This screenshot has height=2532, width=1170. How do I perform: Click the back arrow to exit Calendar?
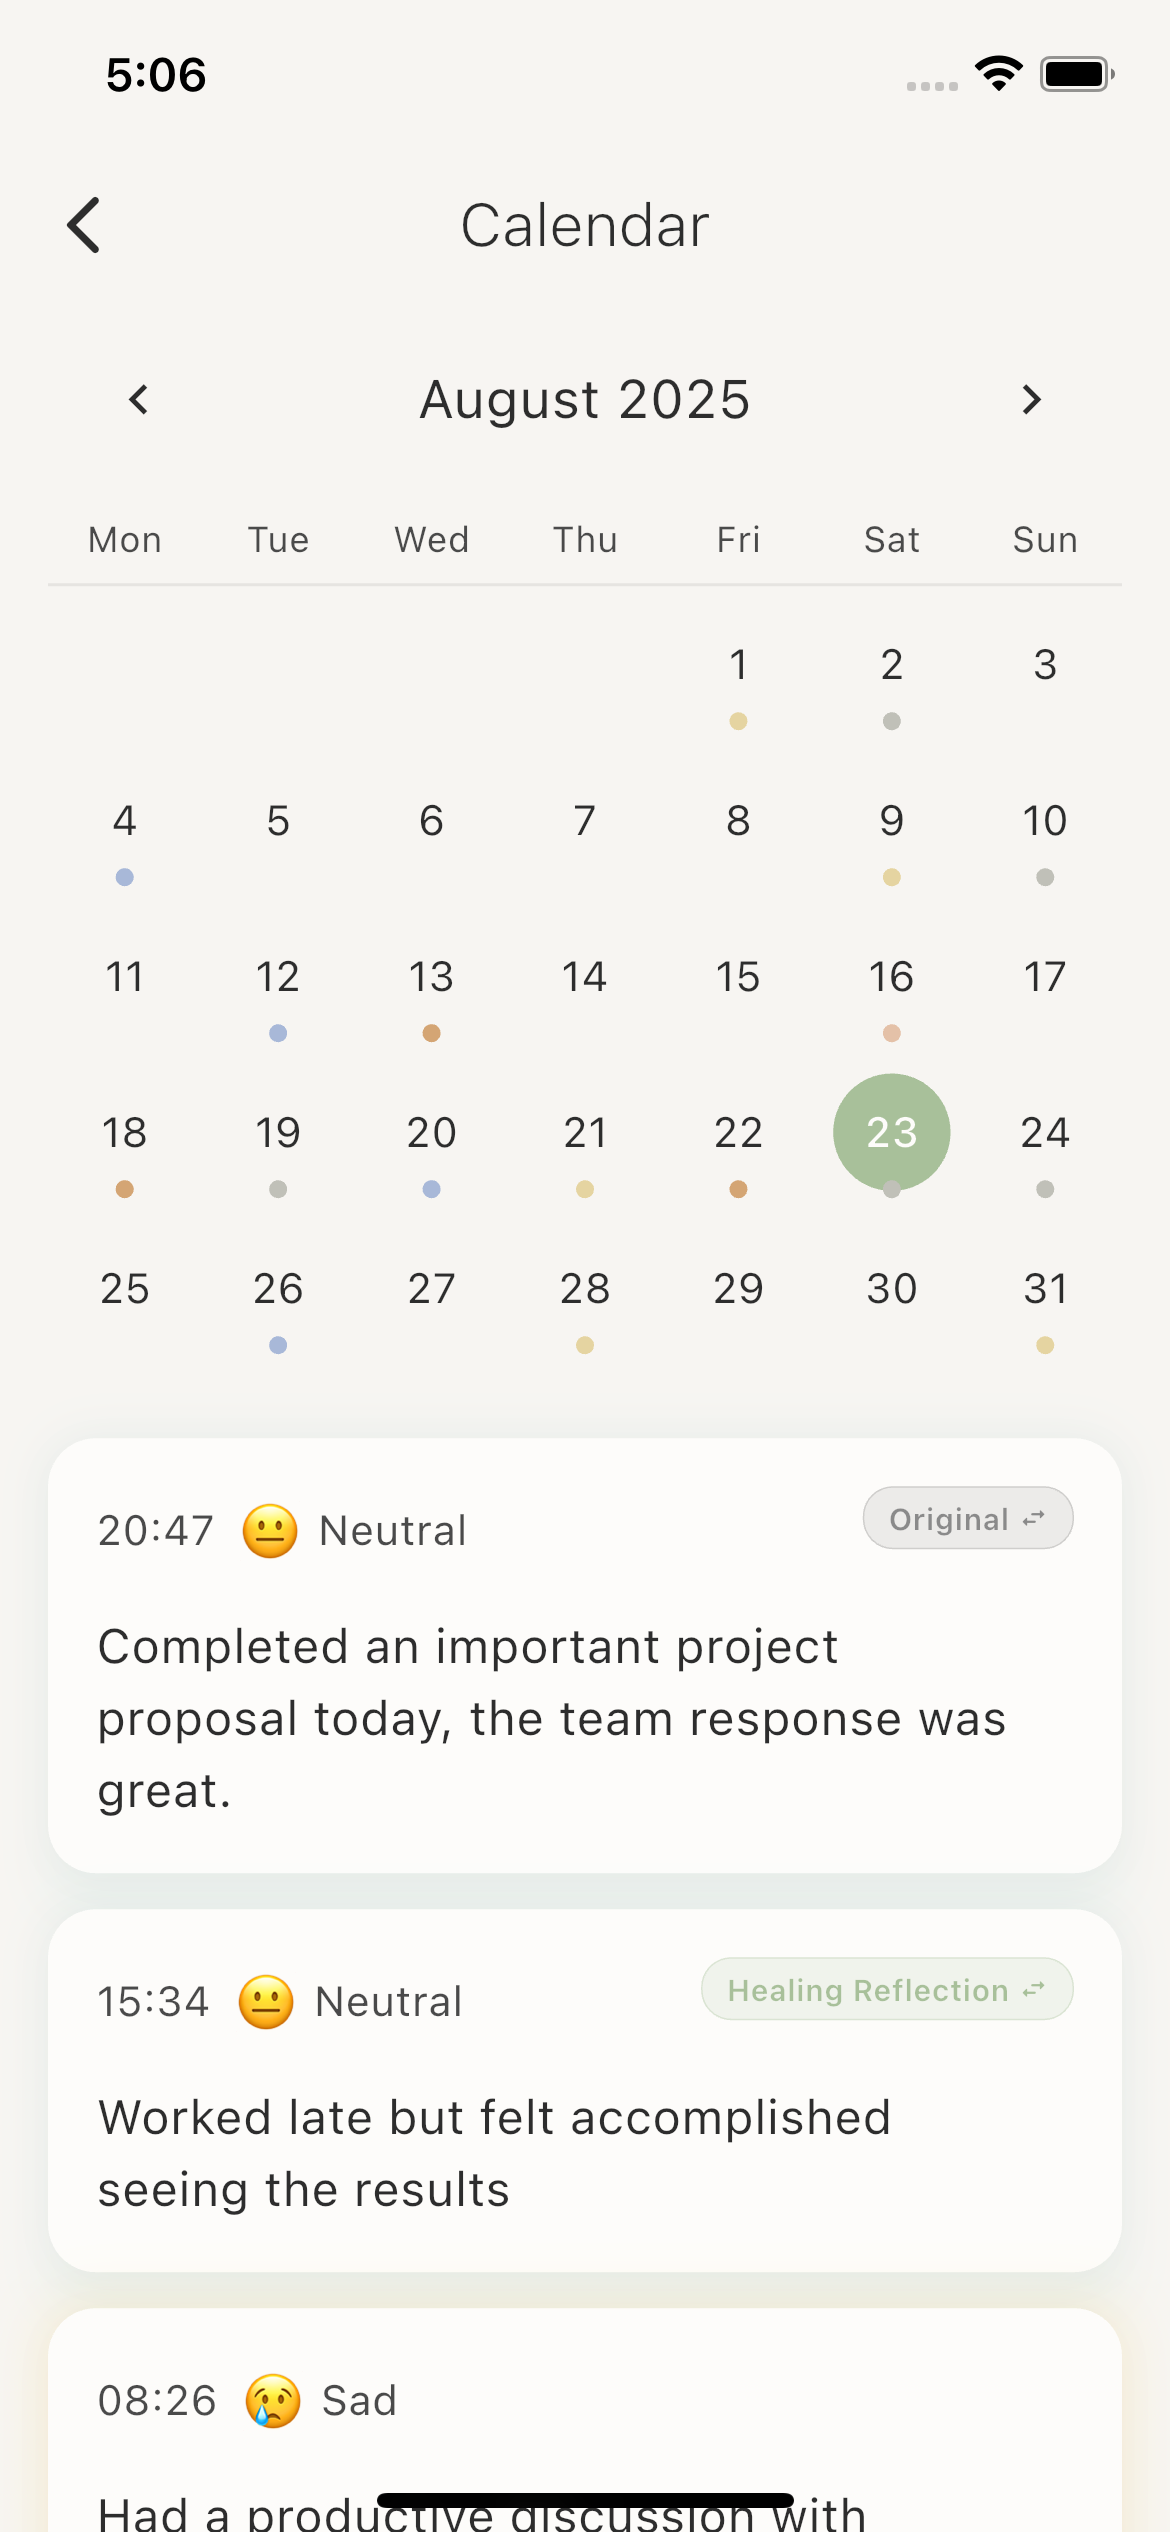(85, 225)
